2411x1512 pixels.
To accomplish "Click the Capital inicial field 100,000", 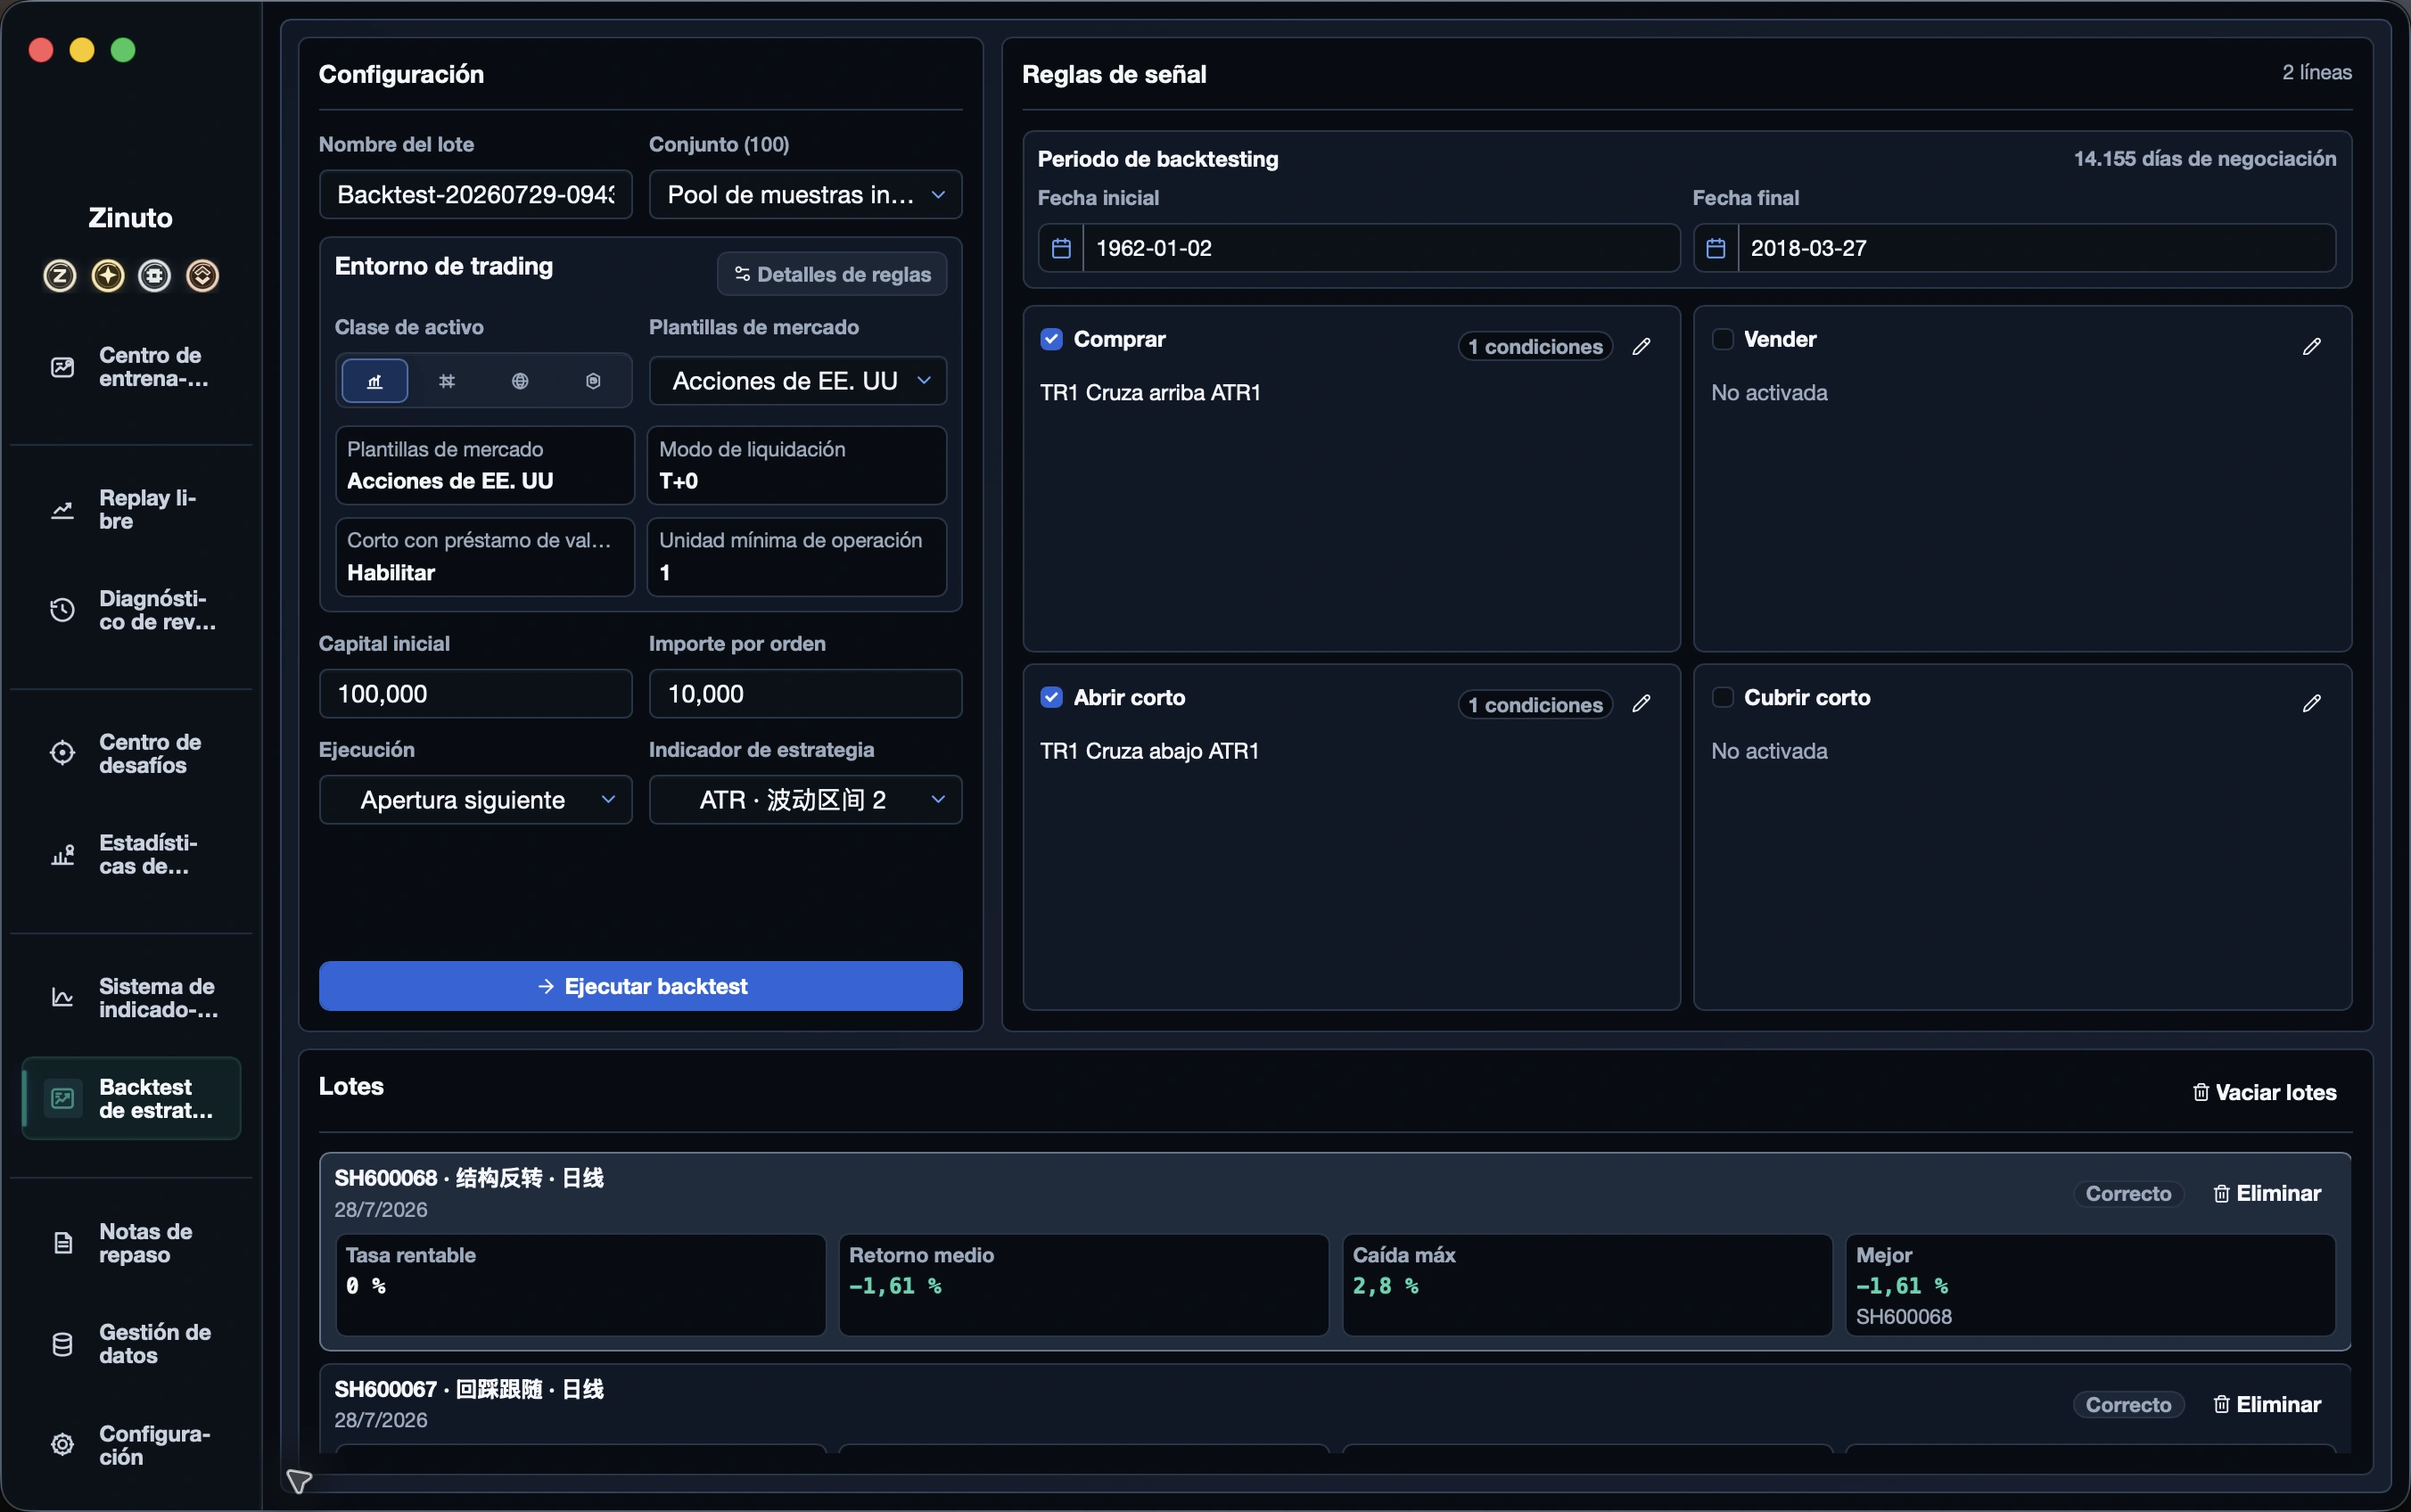I will [x=476, y=694].
